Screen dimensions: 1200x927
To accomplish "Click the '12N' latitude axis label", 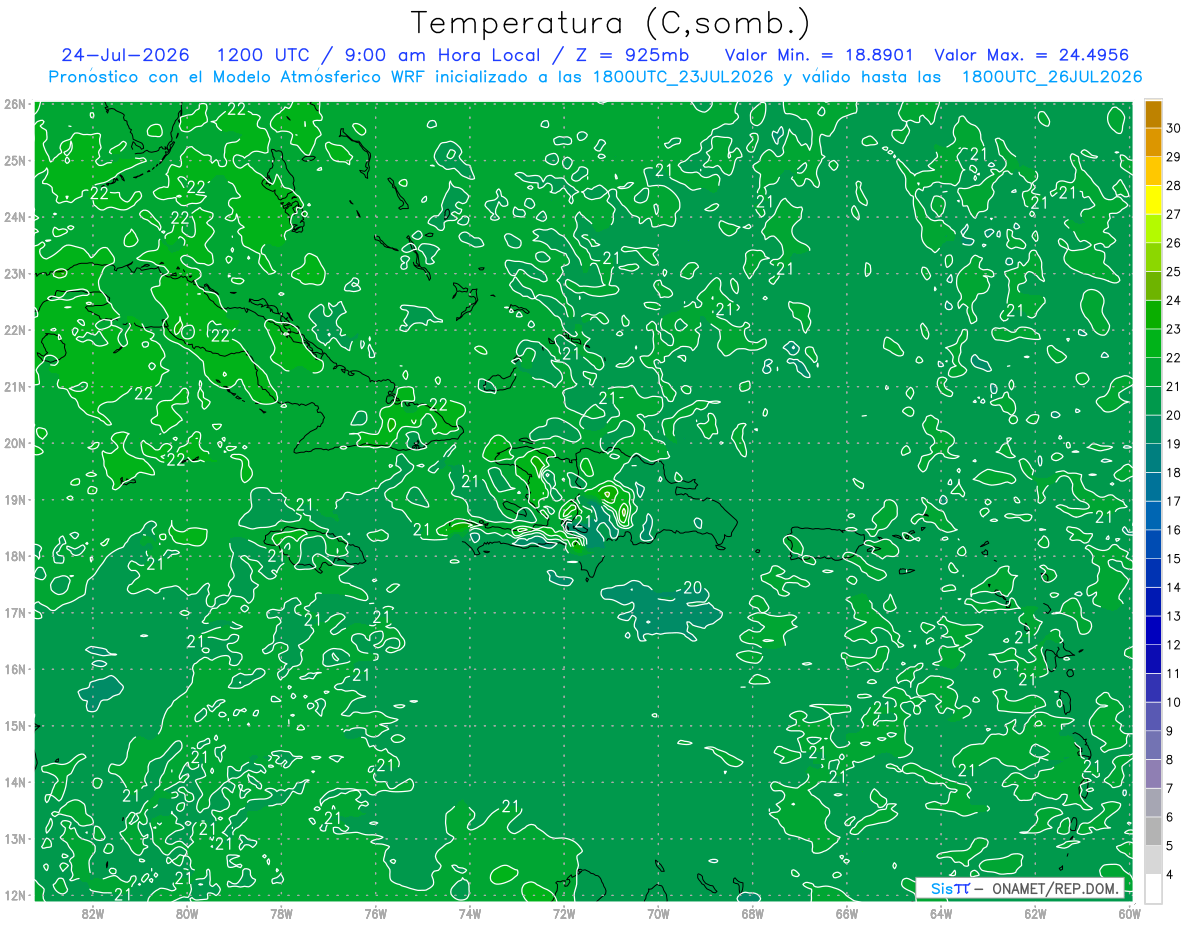I will tap(14, 895).
